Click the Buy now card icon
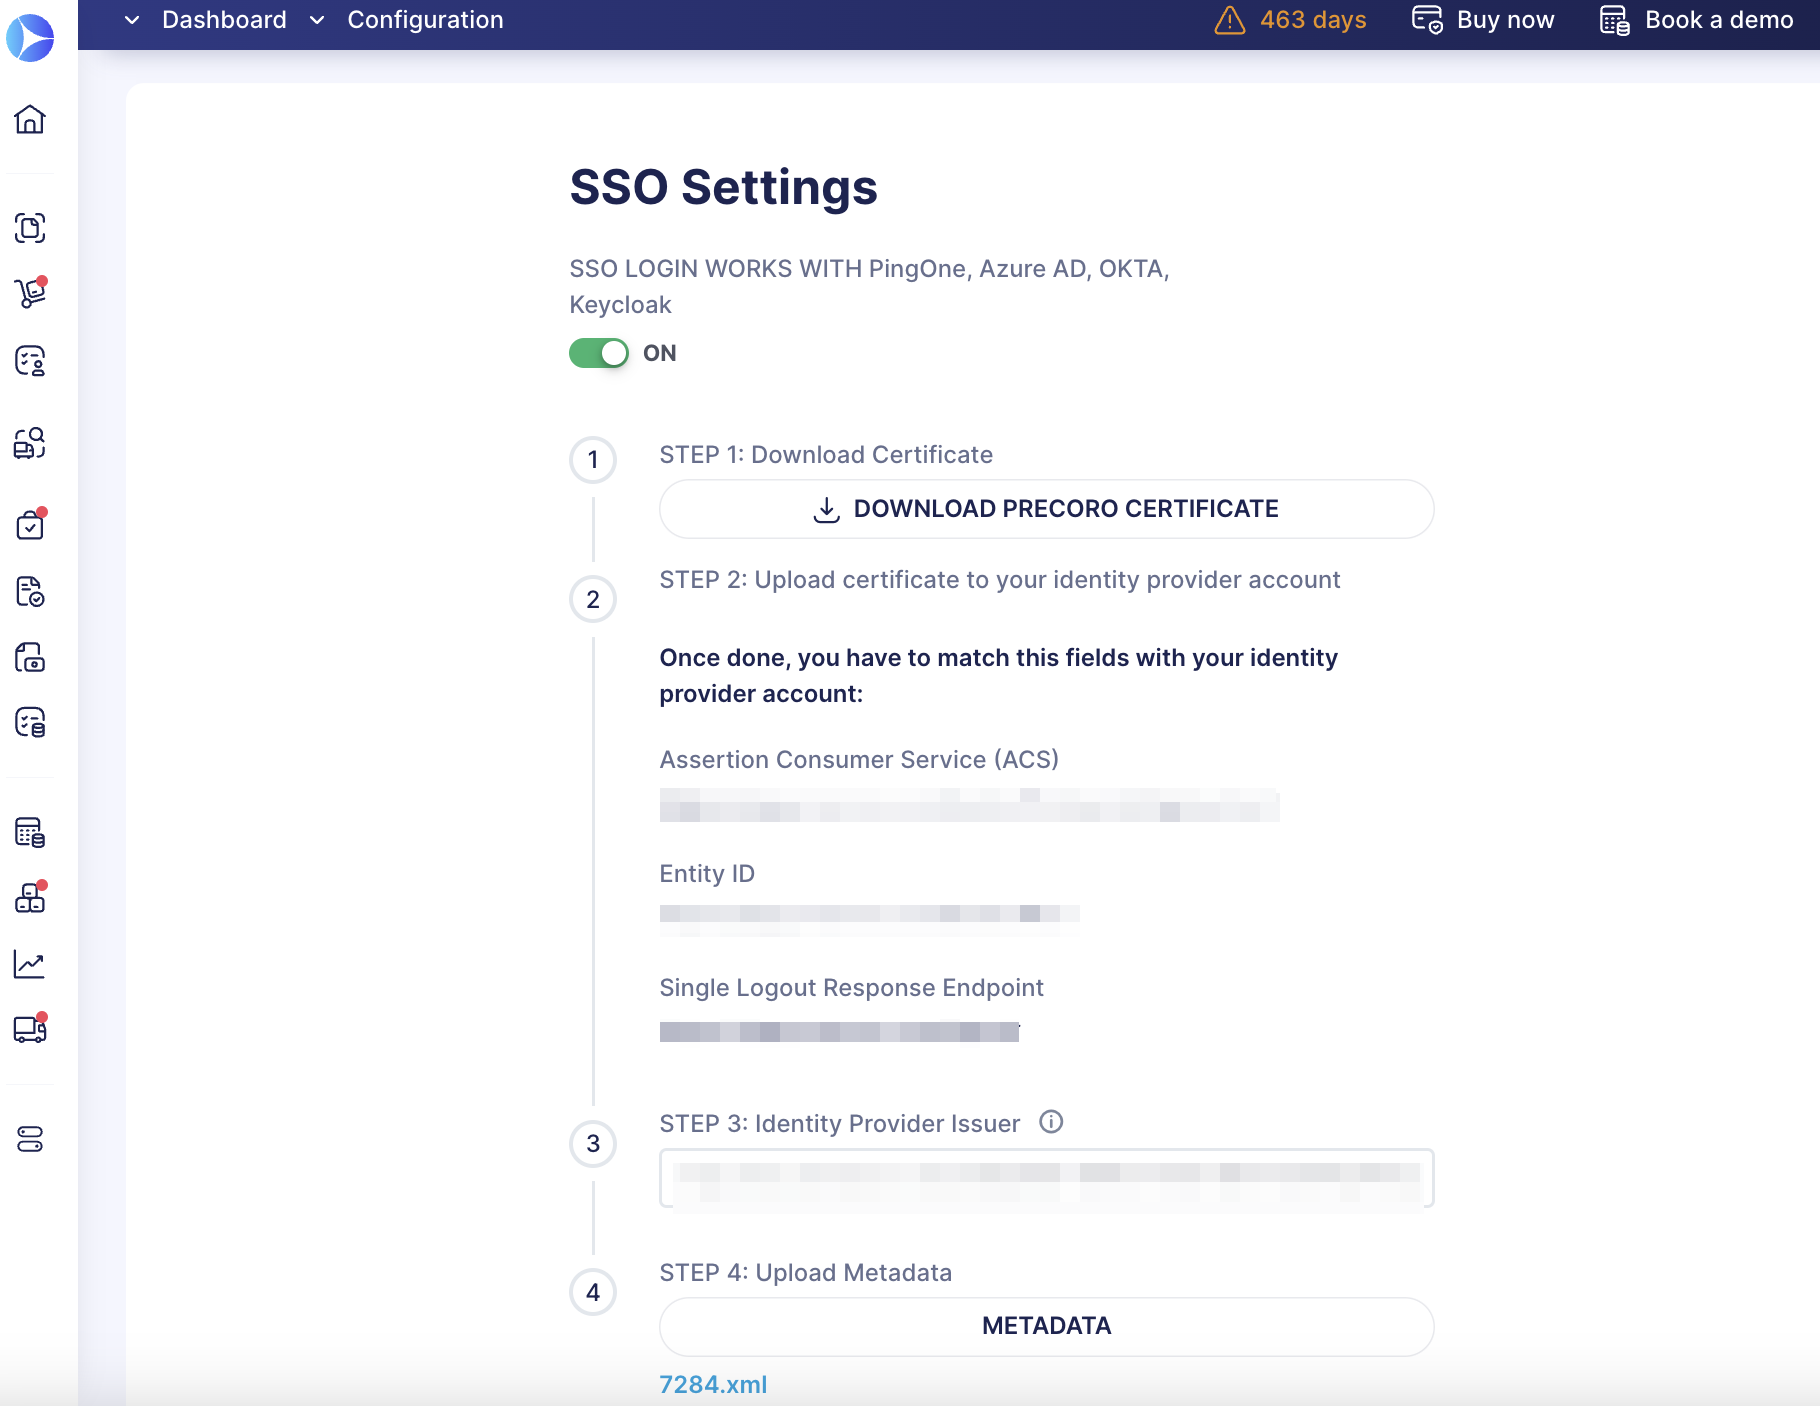The image size is (1820, 1406). [1427, 20]
